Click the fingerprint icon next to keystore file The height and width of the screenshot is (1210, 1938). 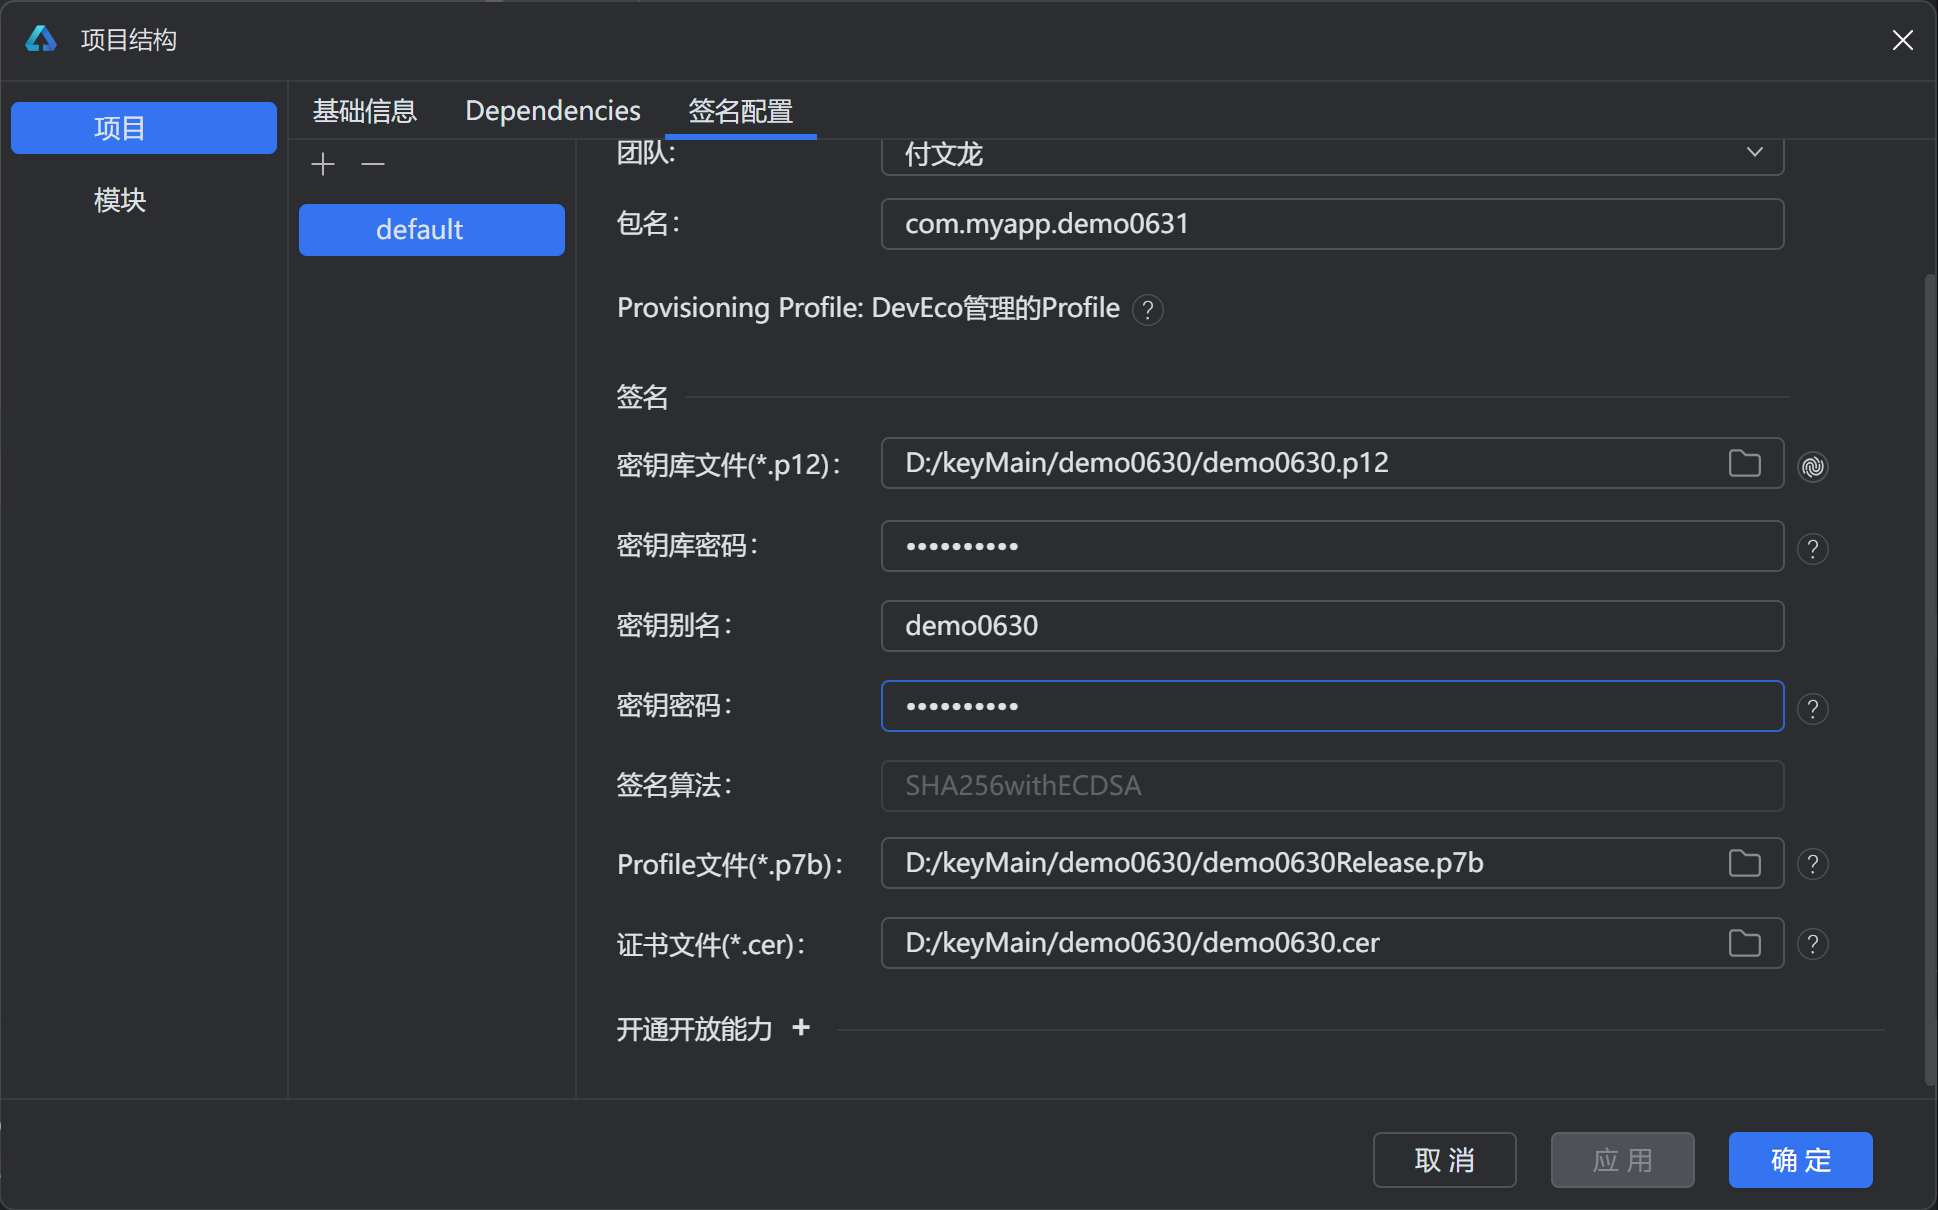[1813, 466]
